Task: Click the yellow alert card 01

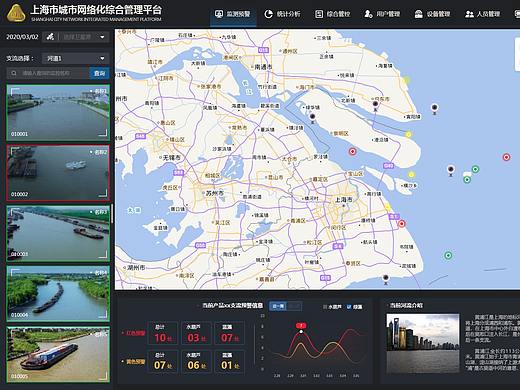Action: coord(229,361)
